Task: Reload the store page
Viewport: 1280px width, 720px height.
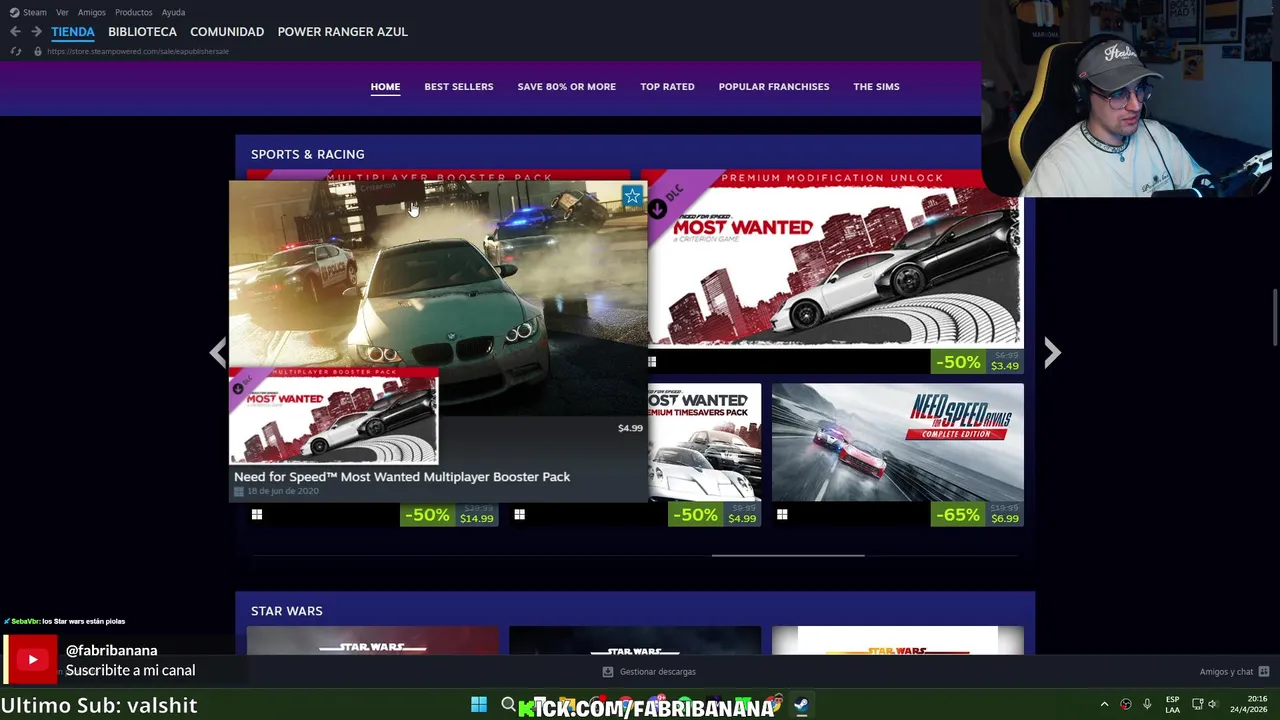Action: 15,51
